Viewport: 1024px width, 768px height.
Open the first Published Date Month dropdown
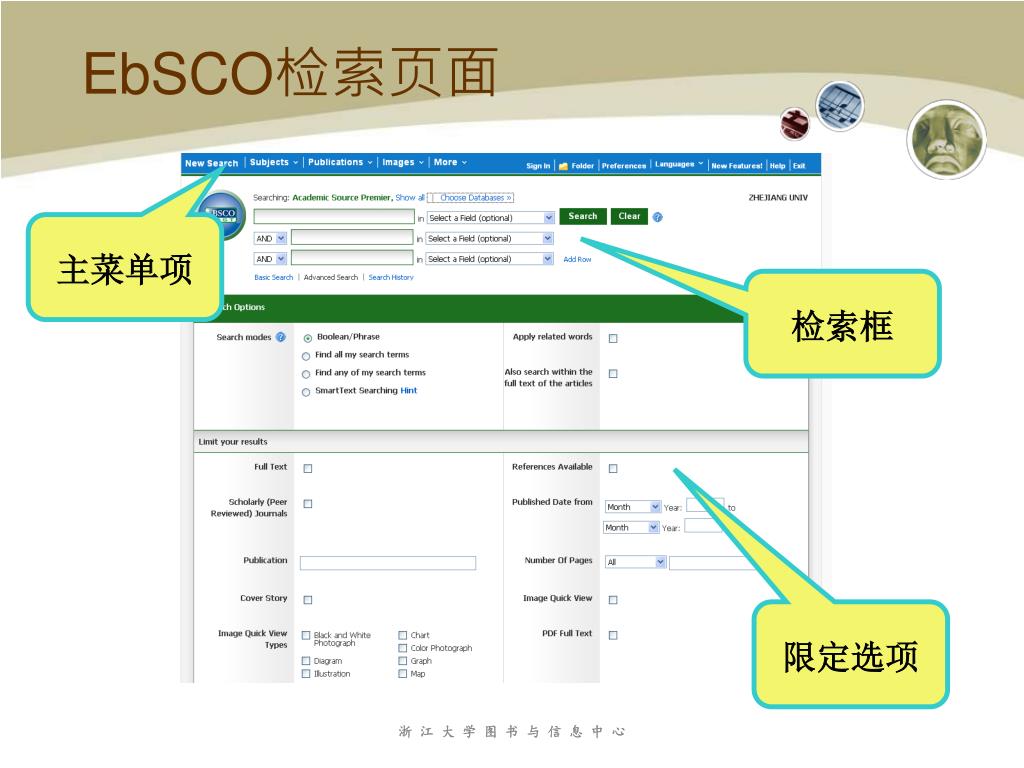point(633,507)
